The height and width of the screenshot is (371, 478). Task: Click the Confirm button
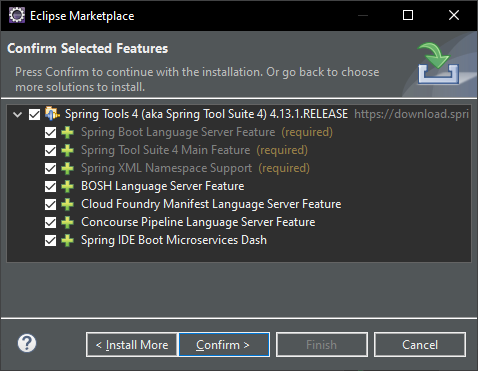[x=224, y=345]
